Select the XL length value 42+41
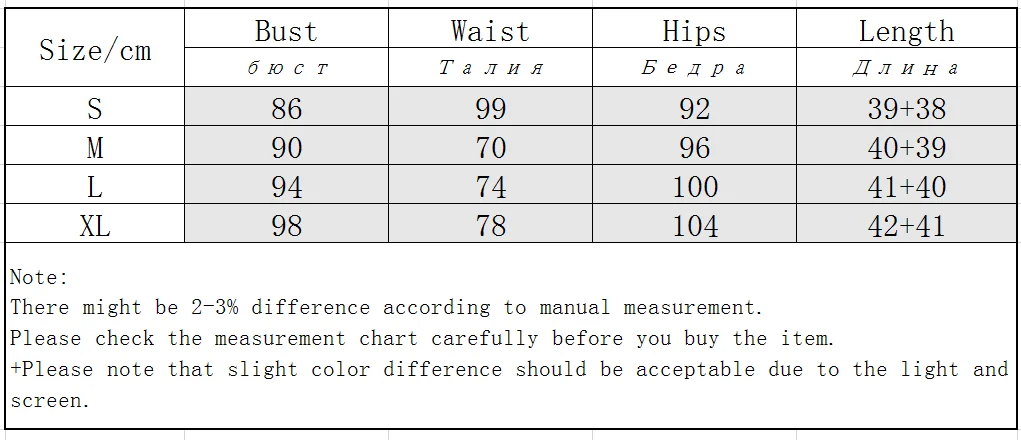This screenshot has width=1021, height=440. coord(906,224)
